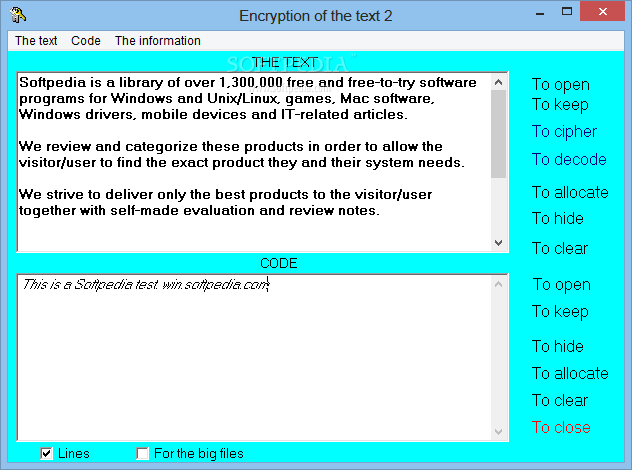The width and height of the screenshot is (632, 470).
Task: Click the red To close link
Action: pyautogui.click(x=561, y=427)
